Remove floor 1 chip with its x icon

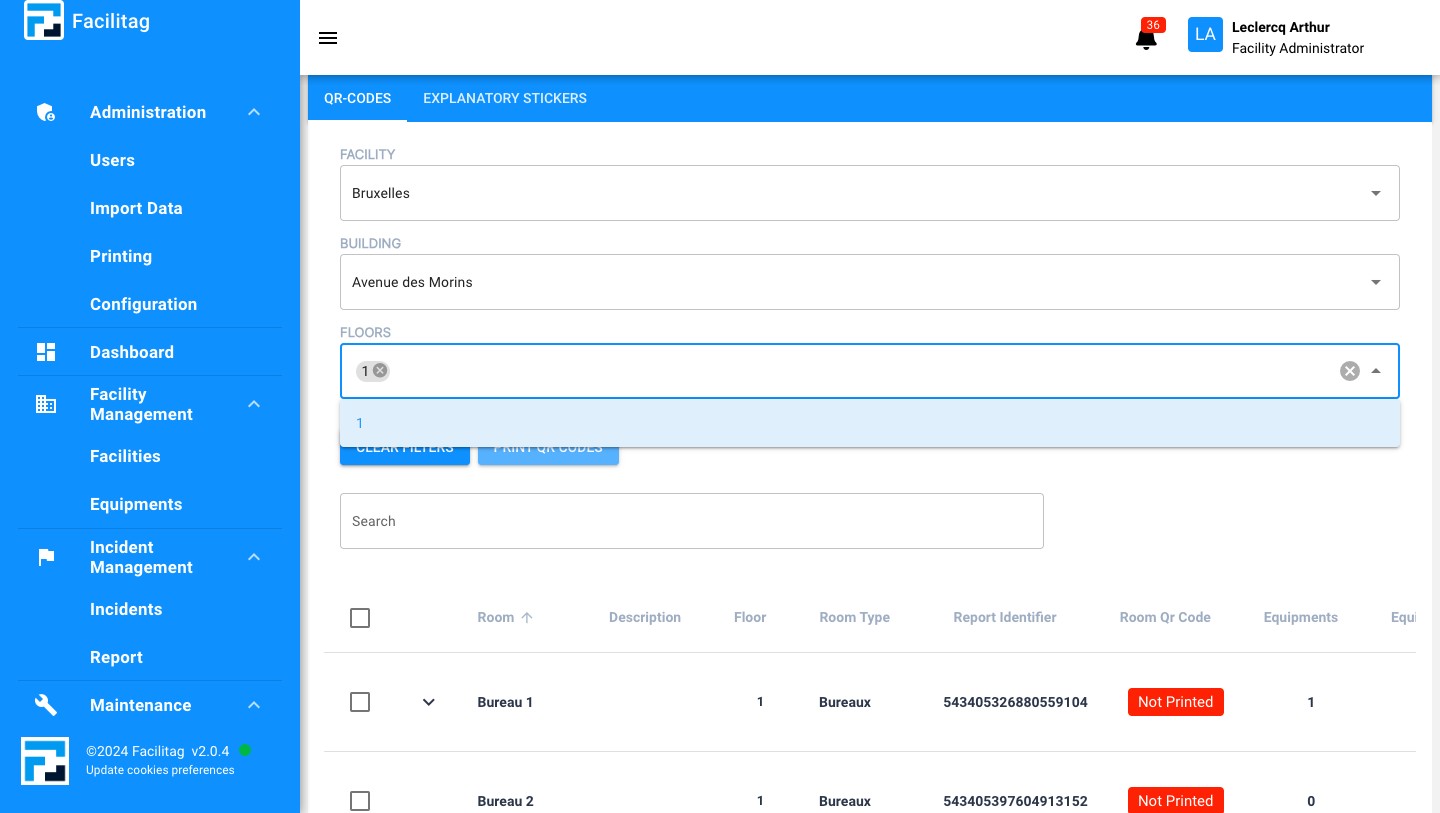click(381, 371)
